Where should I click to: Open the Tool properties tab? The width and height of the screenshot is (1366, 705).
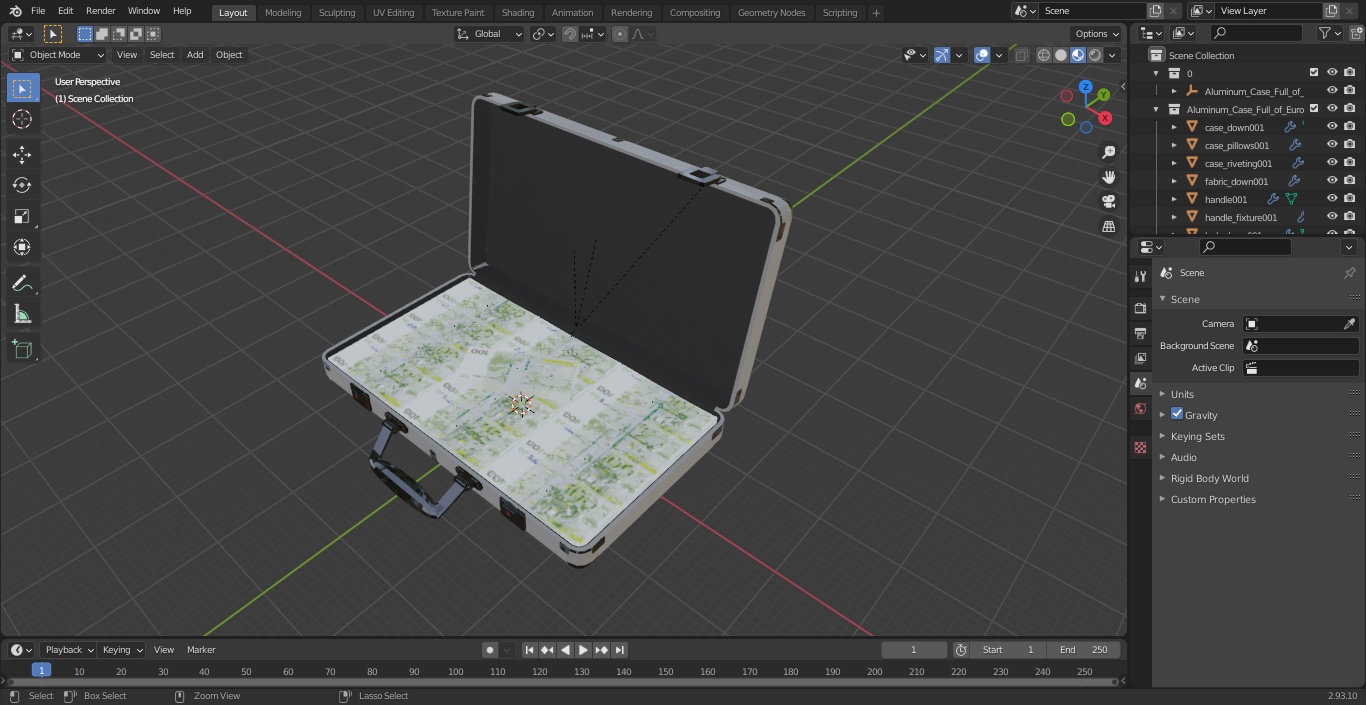1140,277
